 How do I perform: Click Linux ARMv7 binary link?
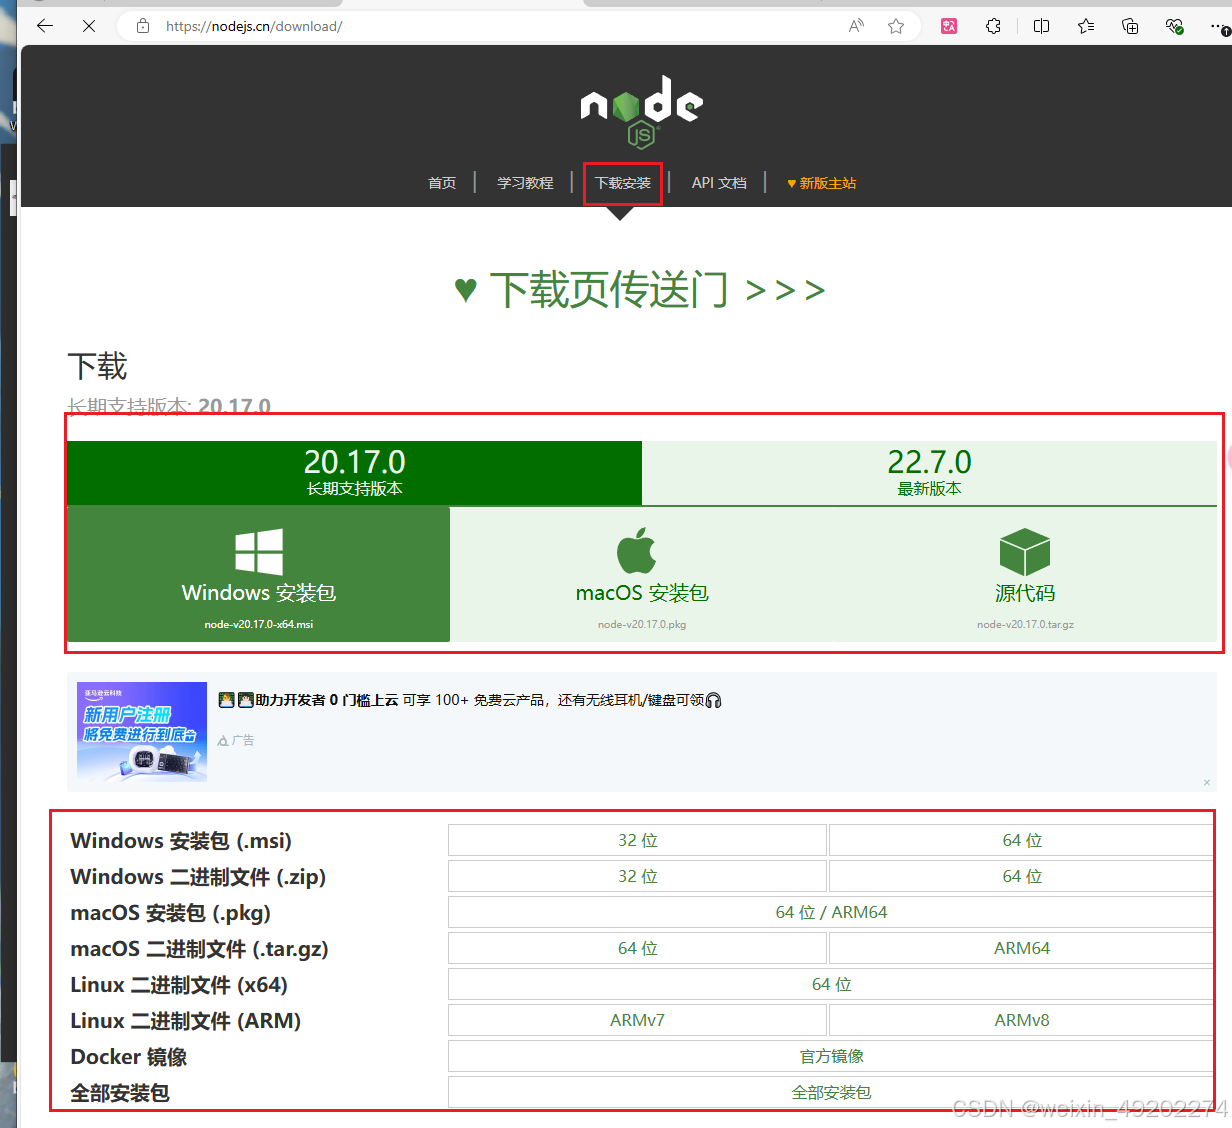(637, 1020)
